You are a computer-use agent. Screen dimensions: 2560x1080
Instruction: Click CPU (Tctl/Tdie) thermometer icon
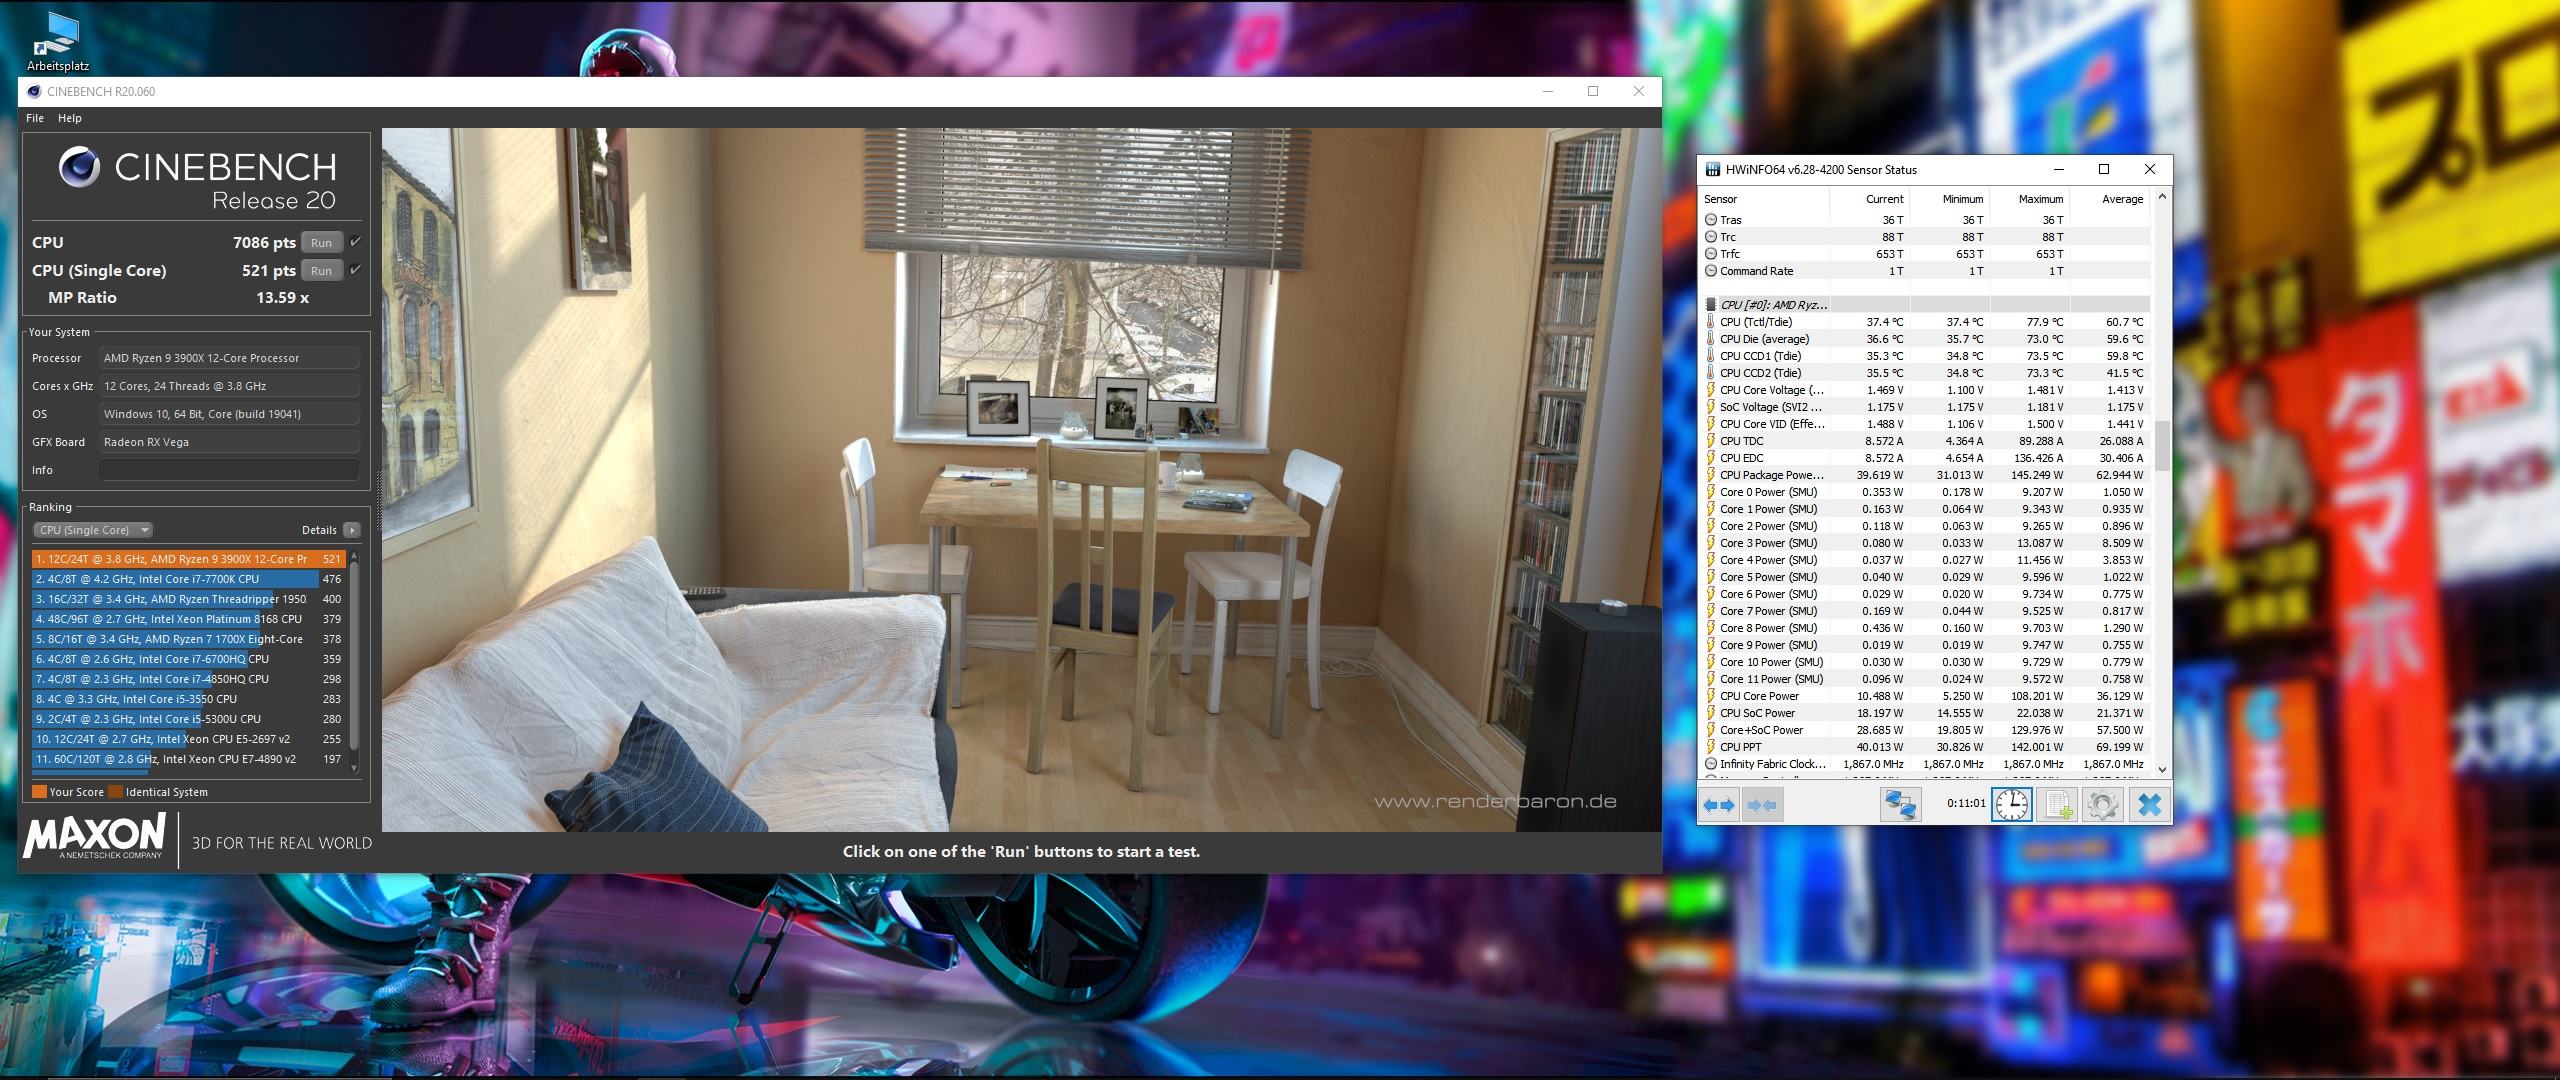coord(1711,322)
